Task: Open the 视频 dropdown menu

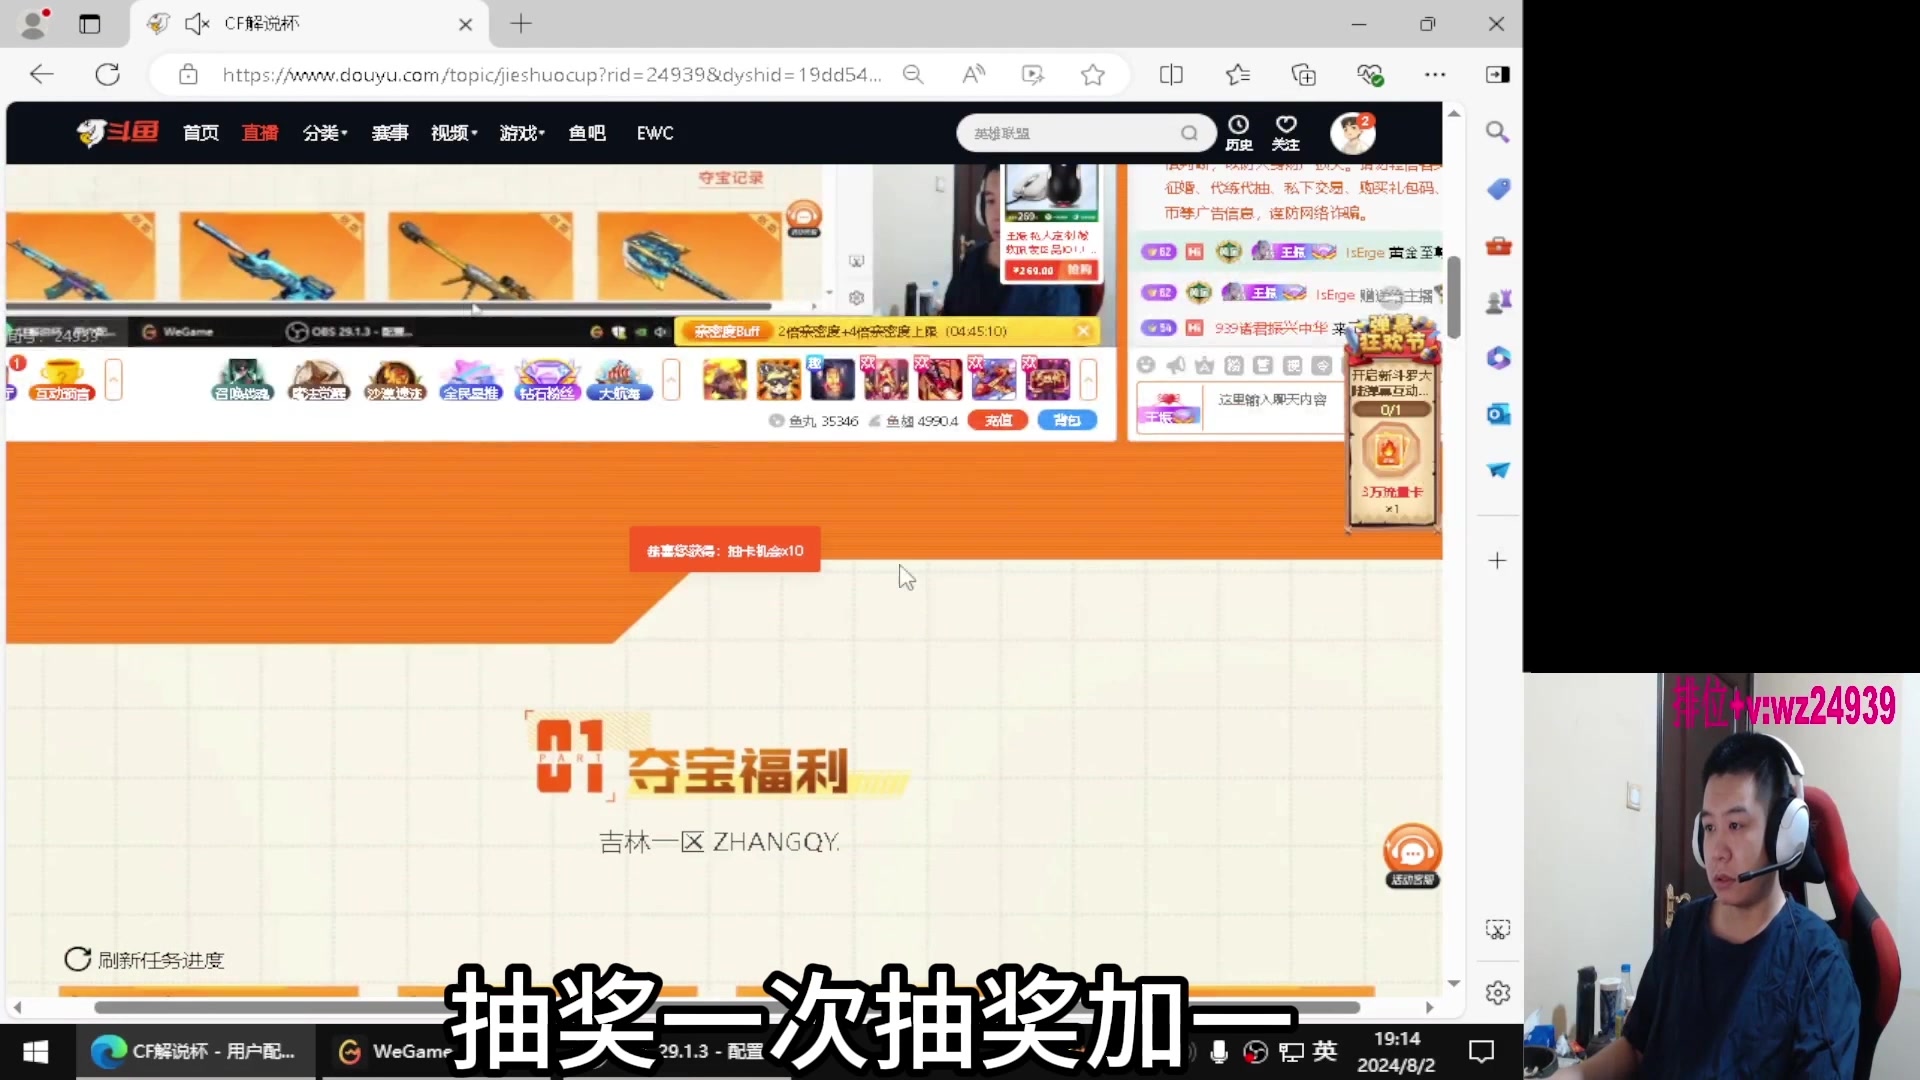Action: pos(452,132)
